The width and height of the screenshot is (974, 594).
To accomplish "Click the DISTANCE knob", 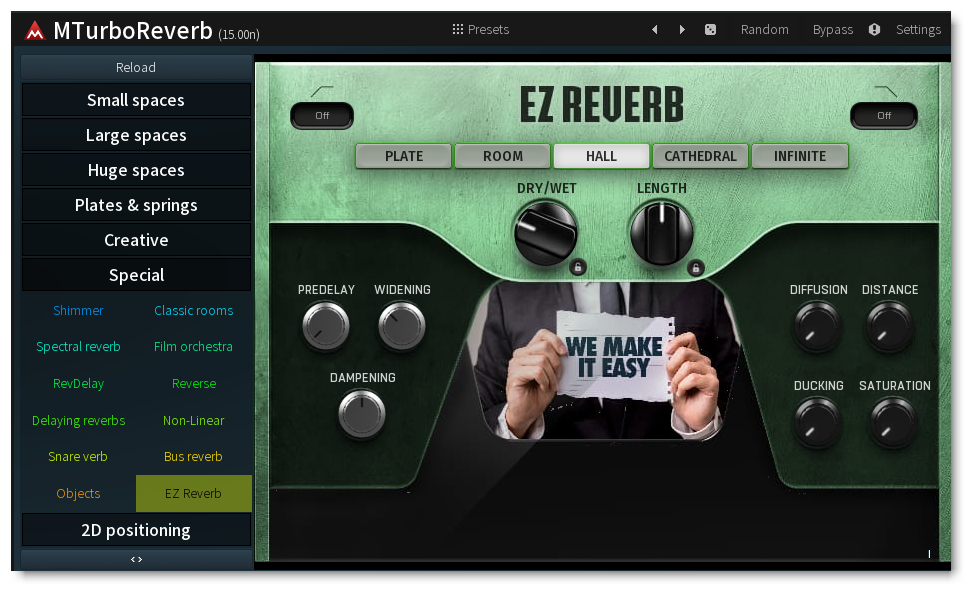I will tap(889, 326).
